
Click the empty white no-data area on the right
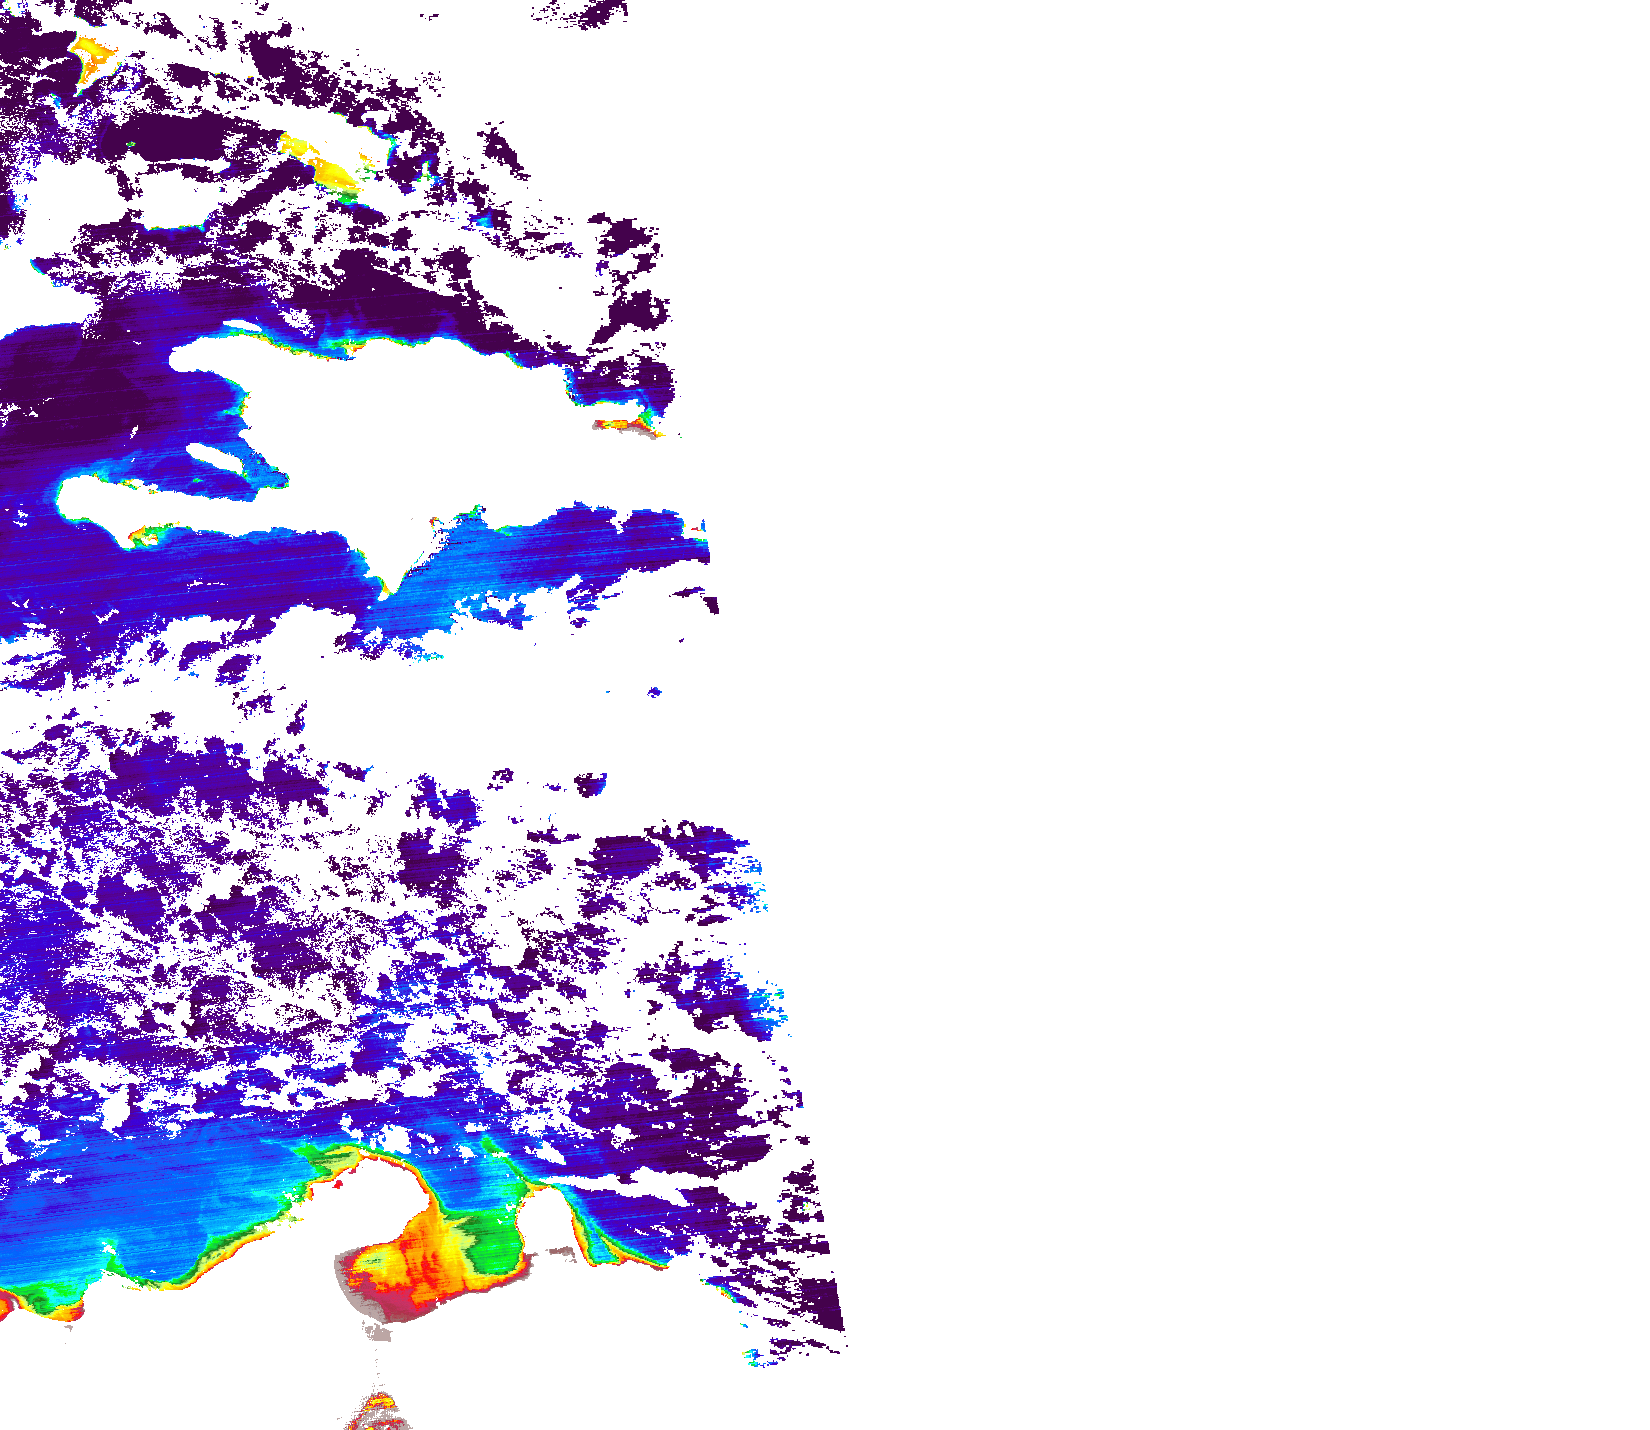[x=1200, y=600]
